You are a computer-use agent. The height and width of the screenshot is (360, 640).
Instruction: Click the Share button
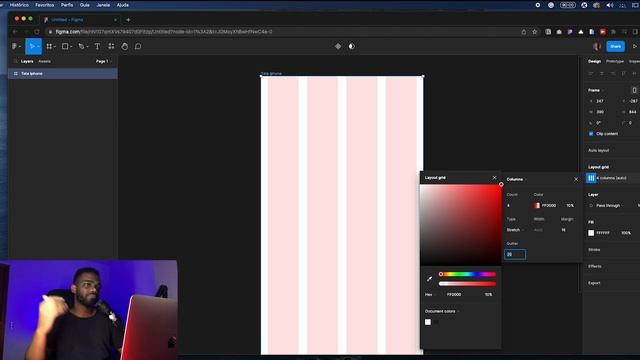pos(616,47)
